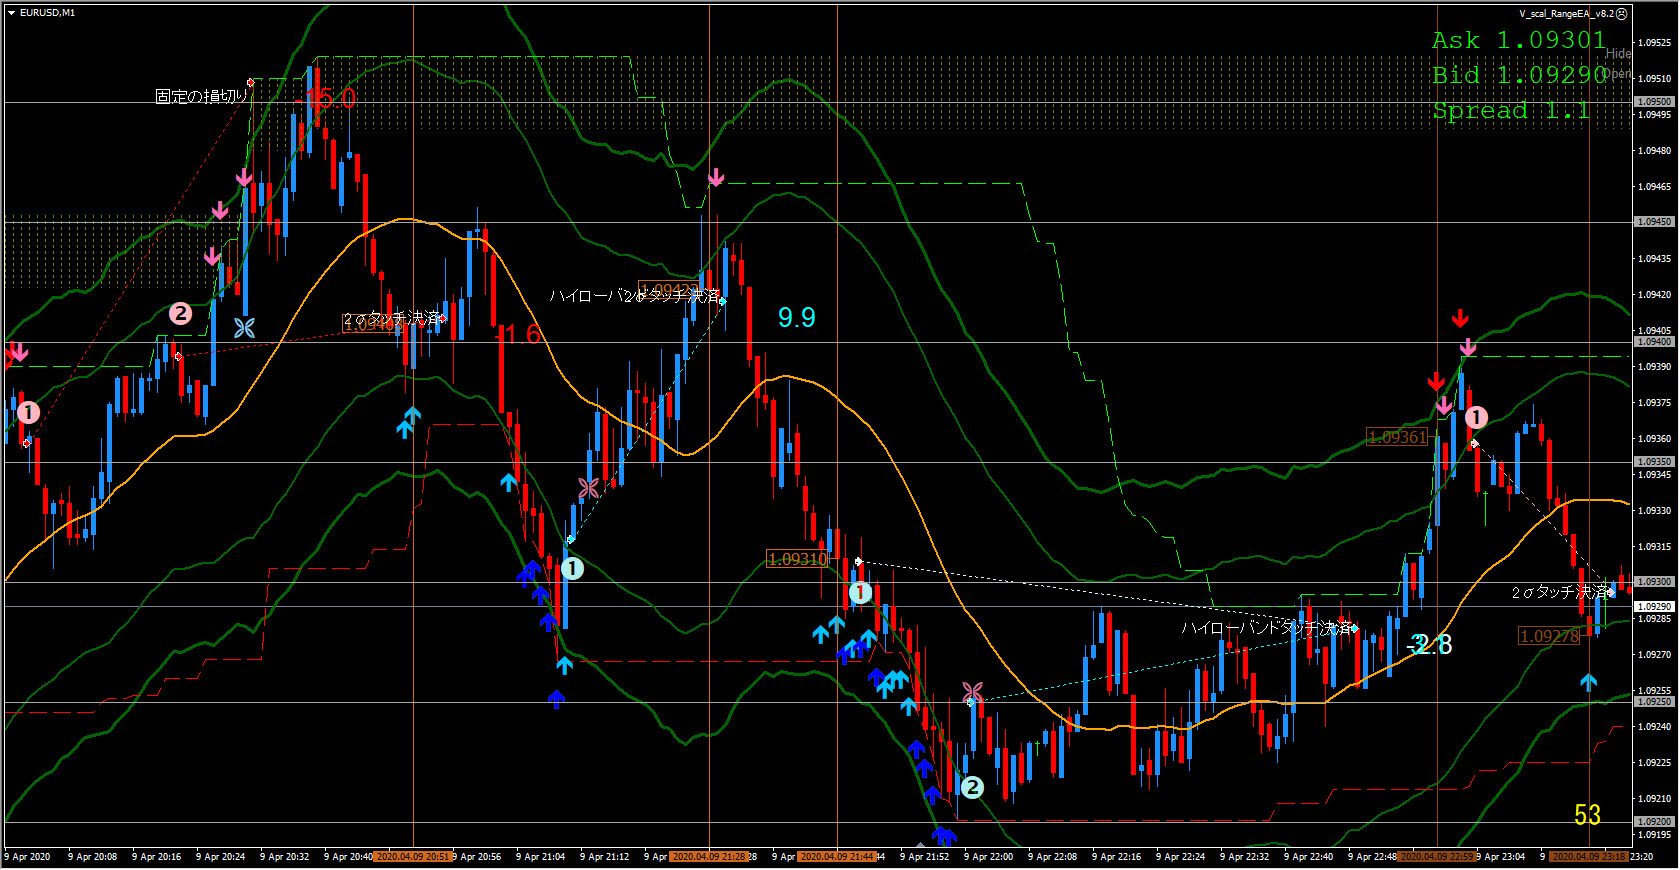Image resolution: width=1680 pixels, height=870 pixels.
Task: Click the cyan circled 2 buy marker
Action: coord(972,787)
